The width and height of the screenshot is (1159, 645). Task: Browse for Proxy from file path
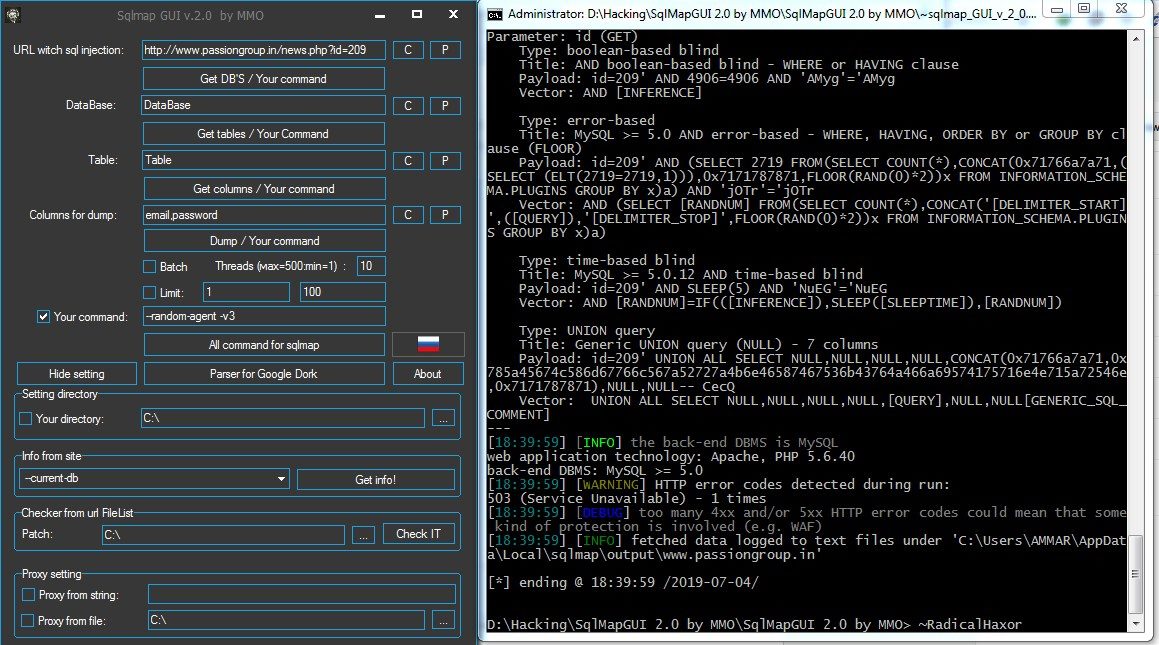point(443,621)
